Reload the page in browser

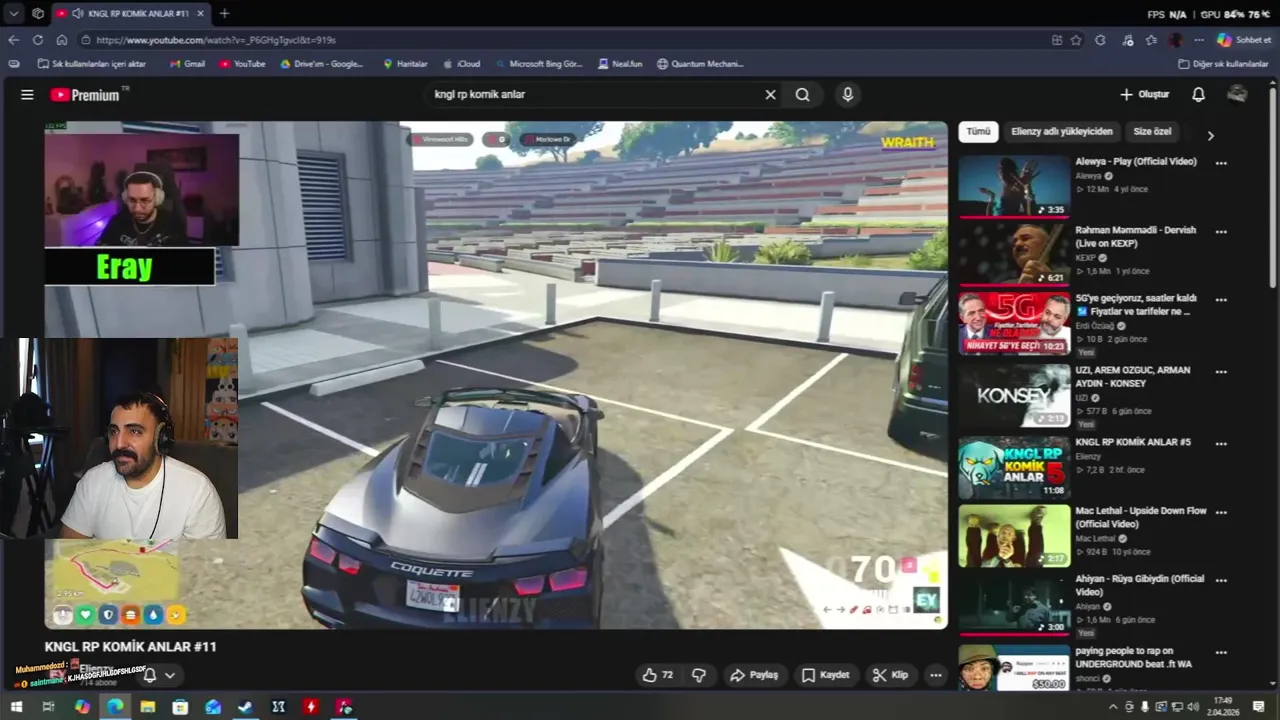tap(38, 40)
